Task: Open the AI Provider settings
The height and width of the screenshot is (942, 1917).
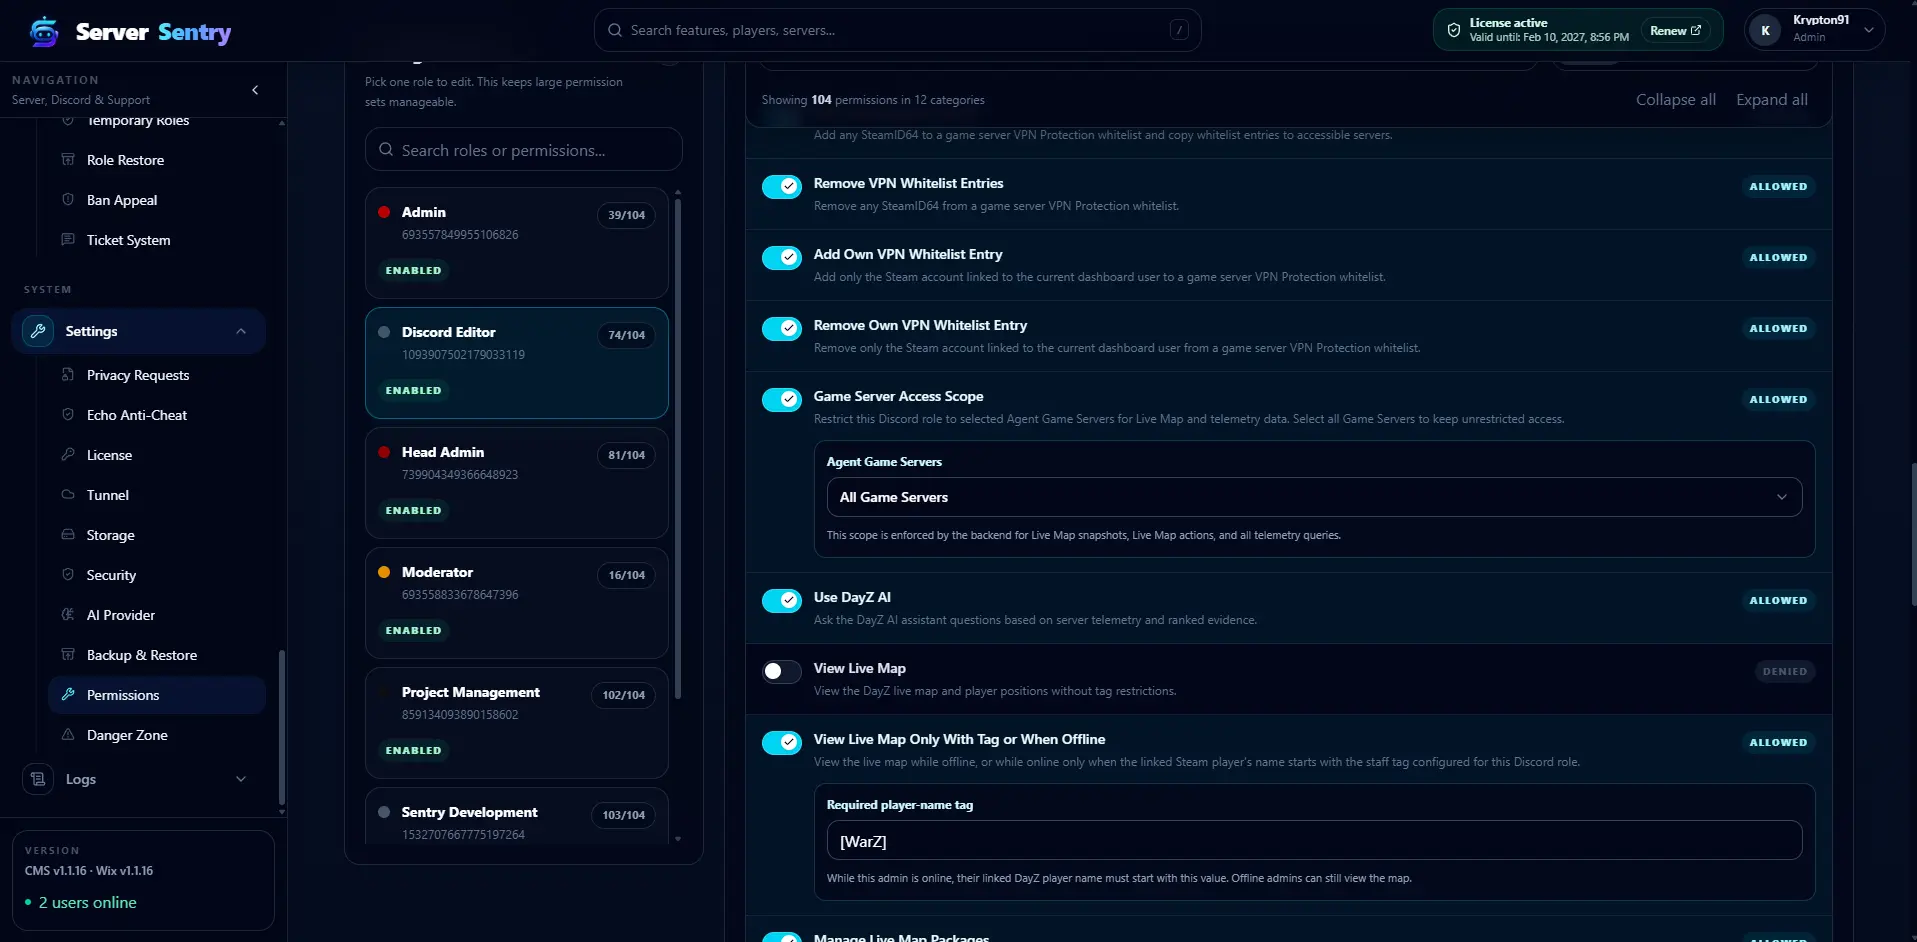Action: [156, 615]
